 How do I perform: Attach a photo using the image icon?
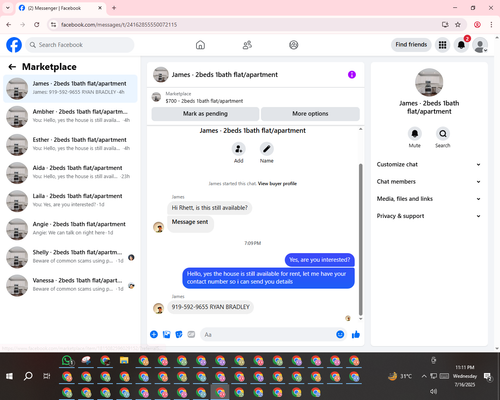[166, 334]
